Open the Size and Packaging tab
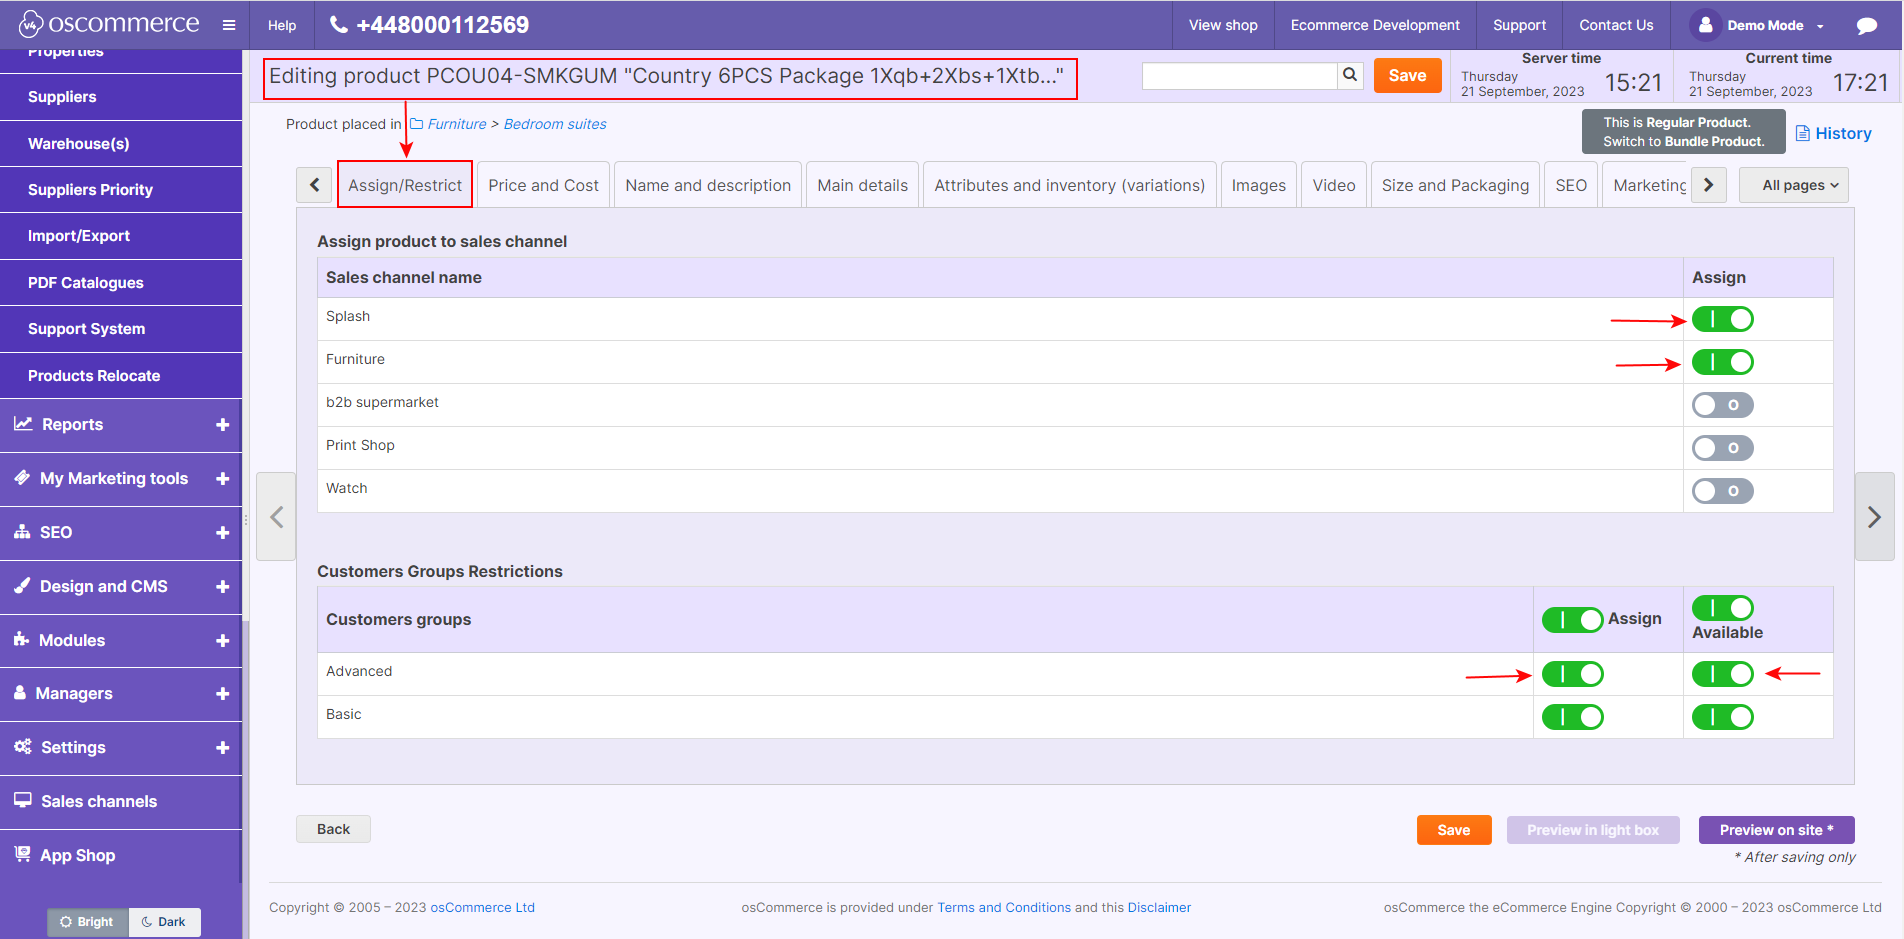1904x939 pixels. coord(1455,185)
